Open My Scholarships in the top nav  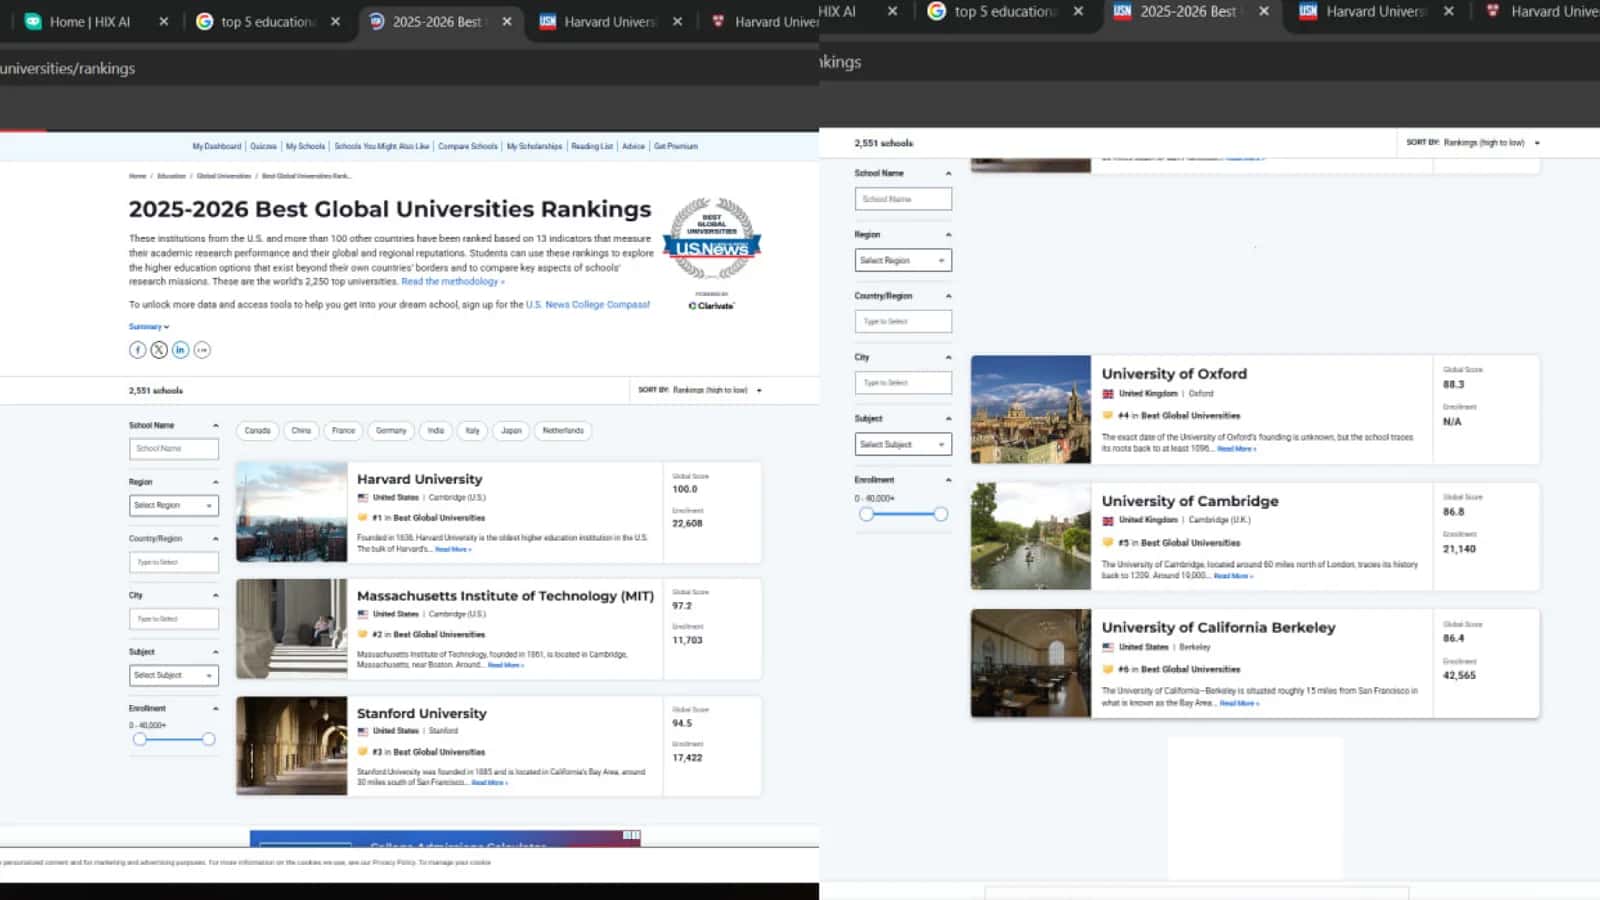[x=534, y=146]
